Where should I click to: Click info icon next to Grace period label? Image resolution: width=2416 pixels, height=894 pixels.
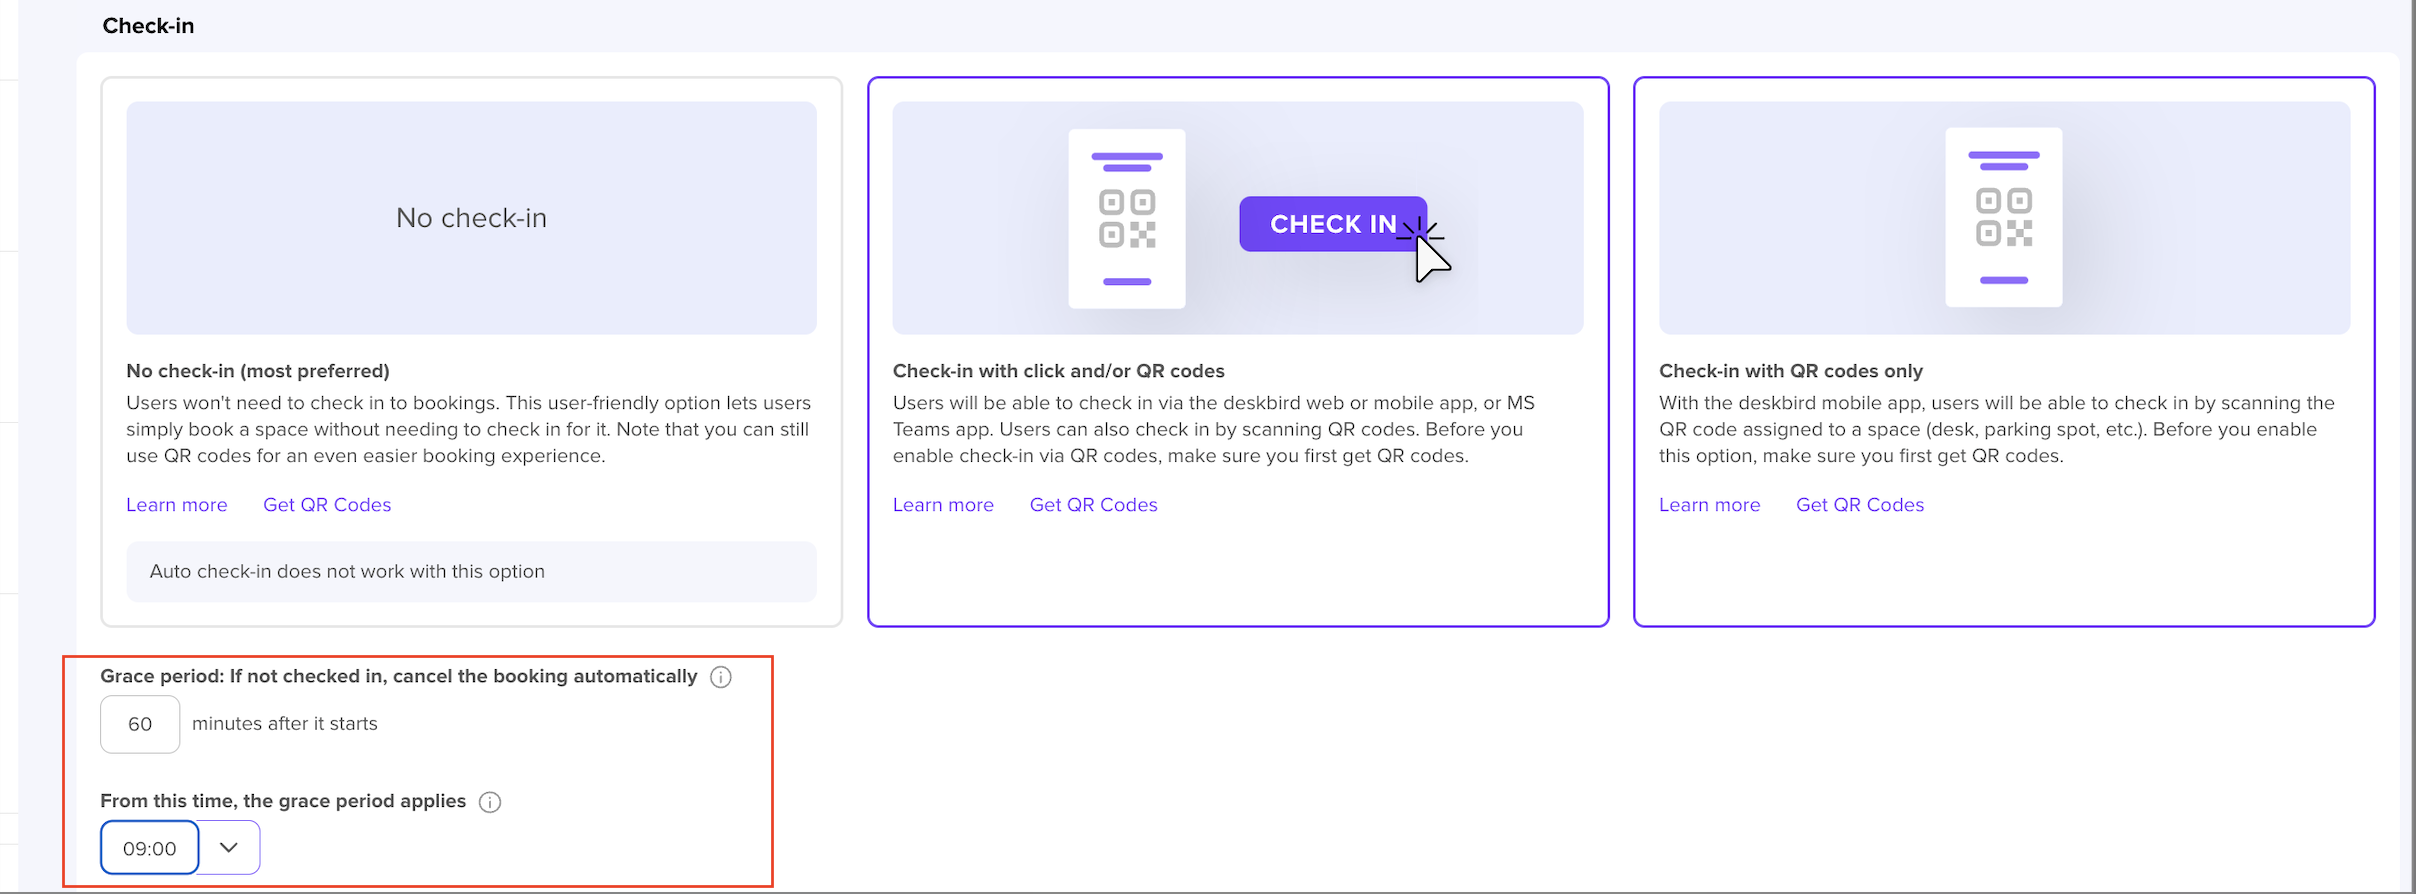pos(720,677)
